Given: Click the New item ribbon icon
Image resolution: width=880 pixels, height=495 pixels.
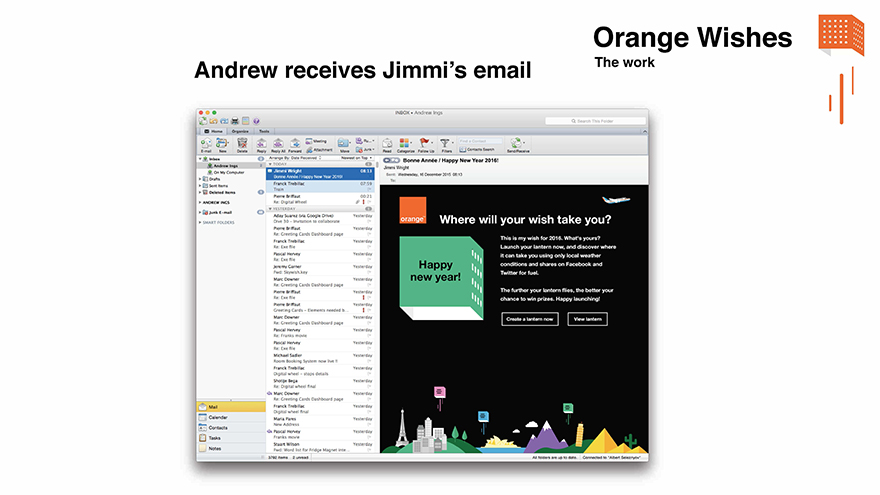Looking at the screenshot, I should point(222,144).
